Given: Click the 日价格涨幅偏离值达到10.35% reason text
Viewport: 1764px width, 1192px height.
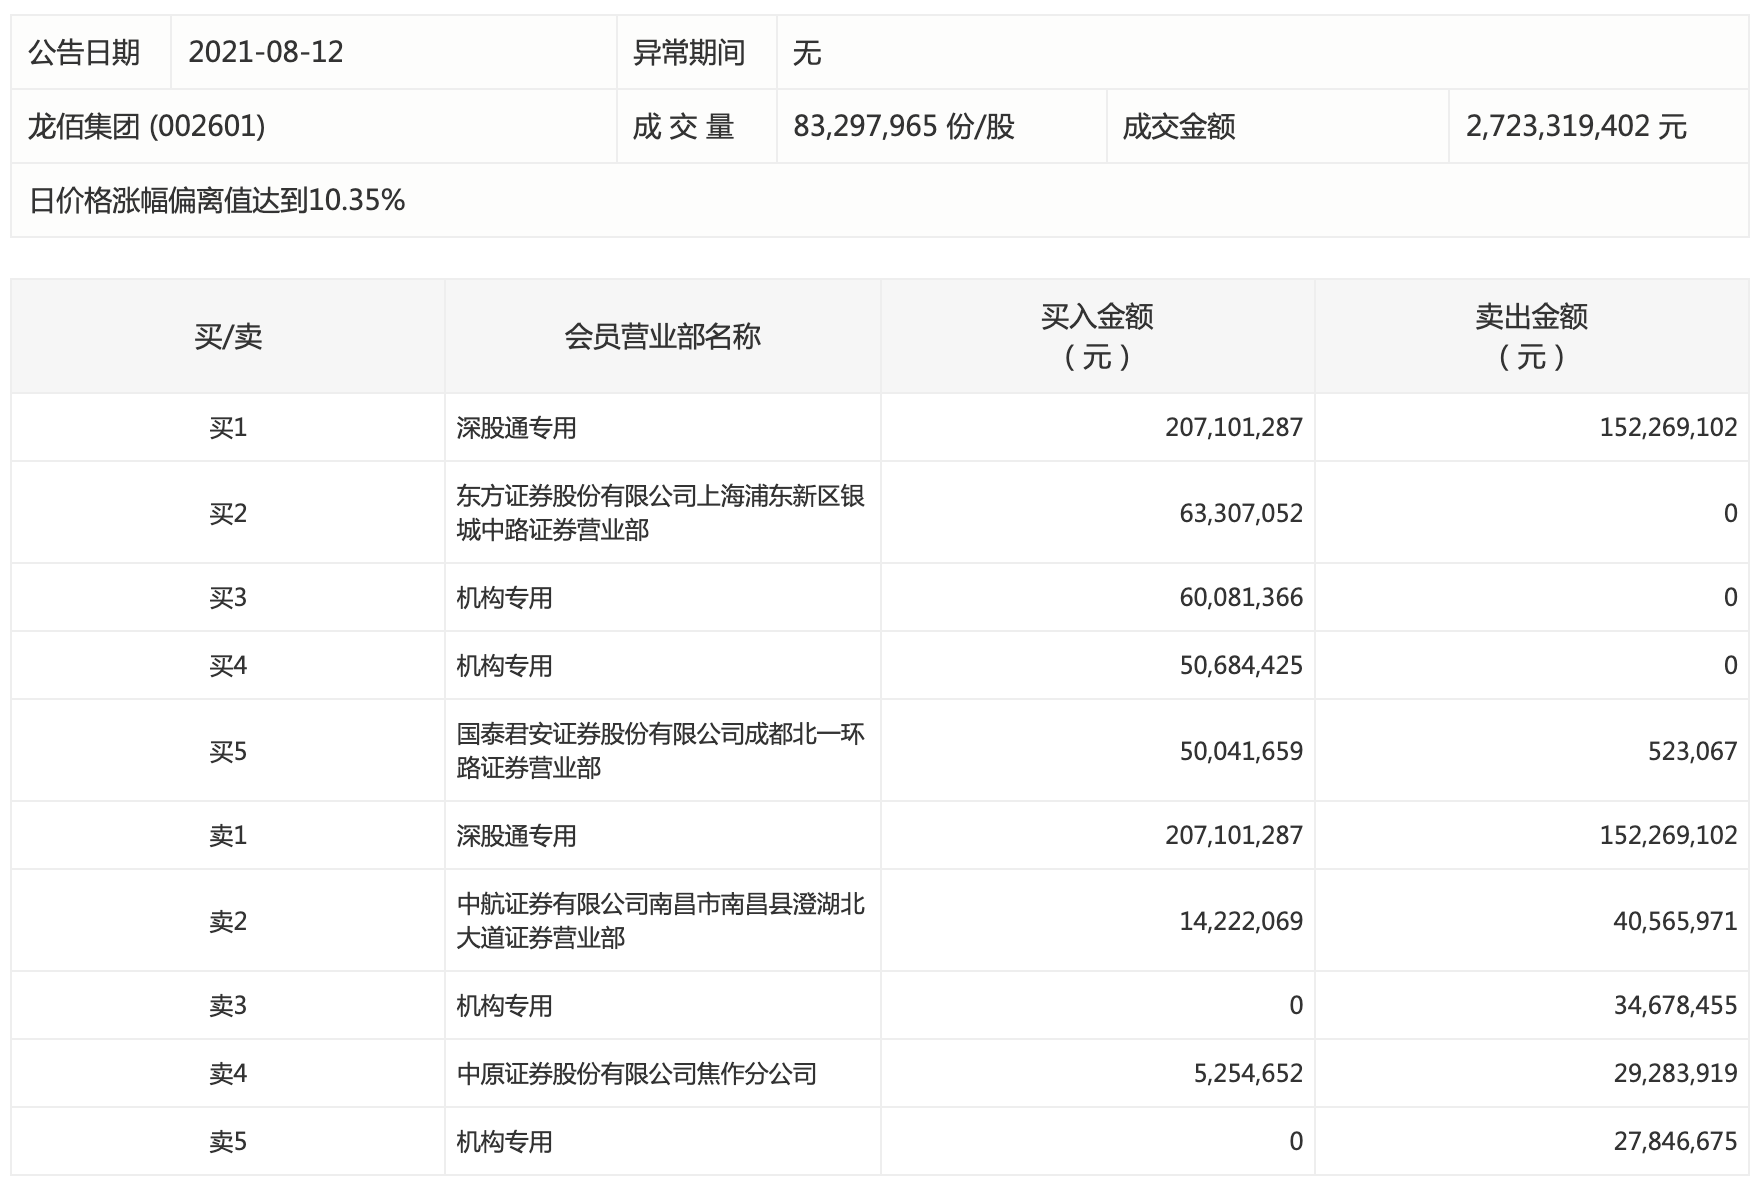Looking at the screenshot, I should 217,201.
